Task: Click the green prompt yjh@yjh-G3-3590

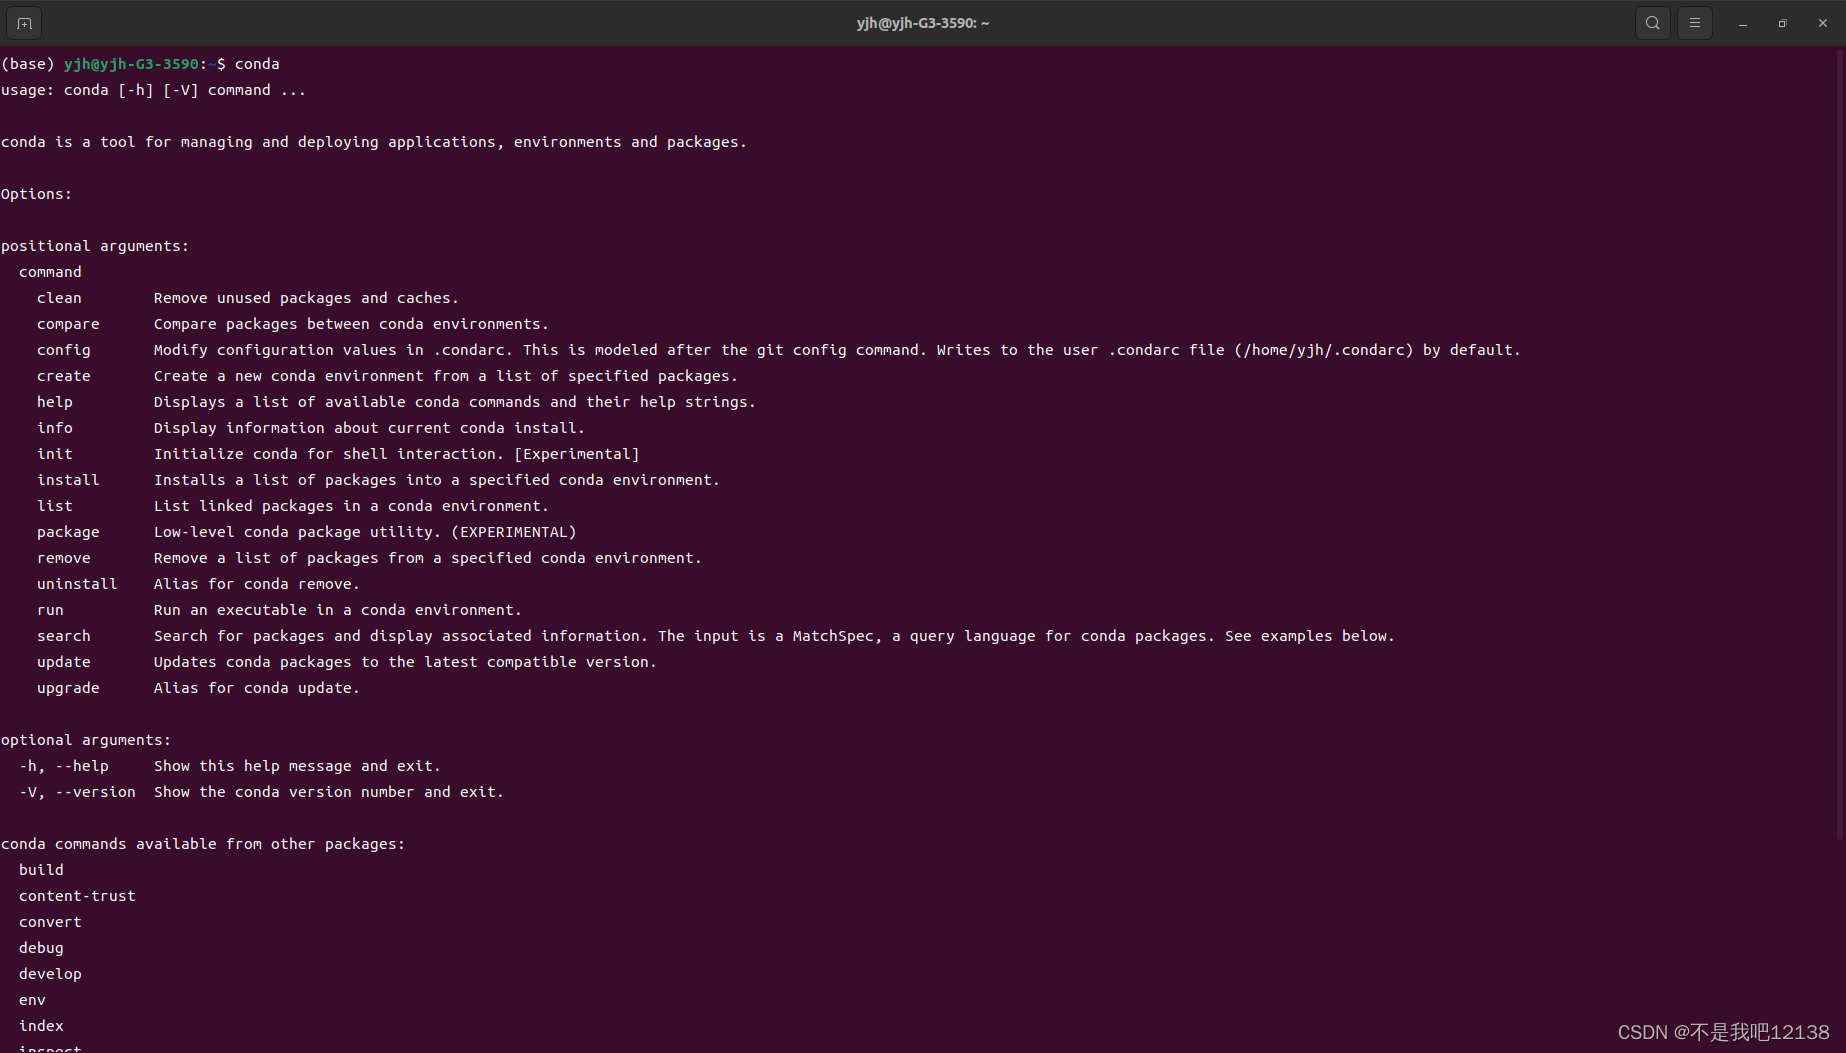Action: 131,64
